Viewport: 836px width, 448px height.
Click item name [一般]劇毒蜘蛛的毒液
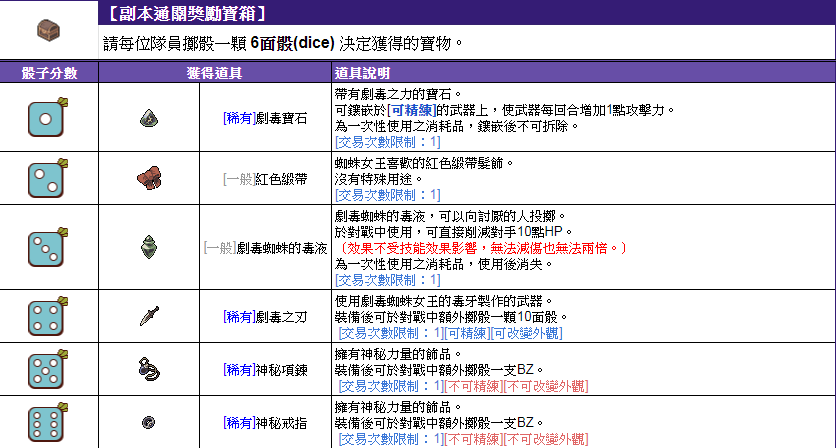pyautogui.click(x=265, y=247)
